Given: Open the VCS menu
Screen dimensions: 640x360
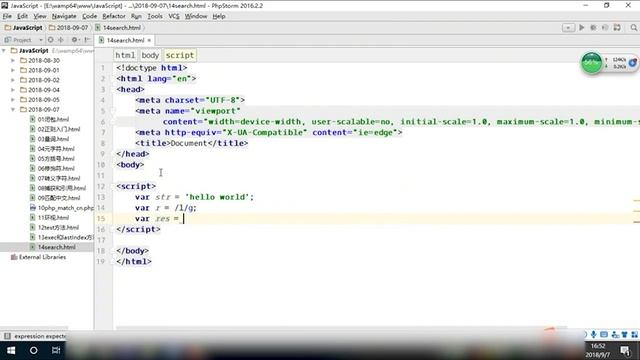Looking at the screenshot, I should coord(174,16).
